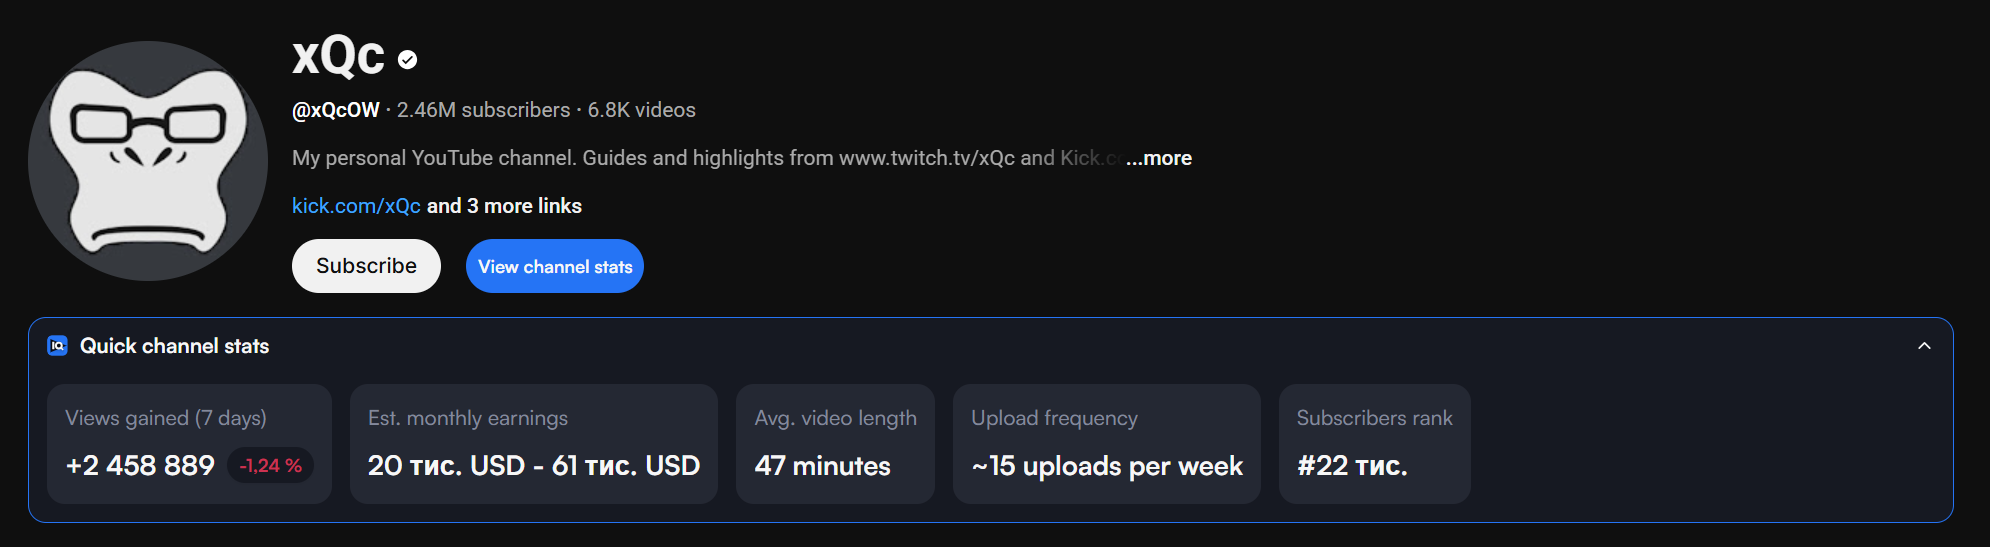The height and width of the screenshot is (547, 1990).
Task: Click the 6.8K videos count
Action: click(x=642, y=110)
